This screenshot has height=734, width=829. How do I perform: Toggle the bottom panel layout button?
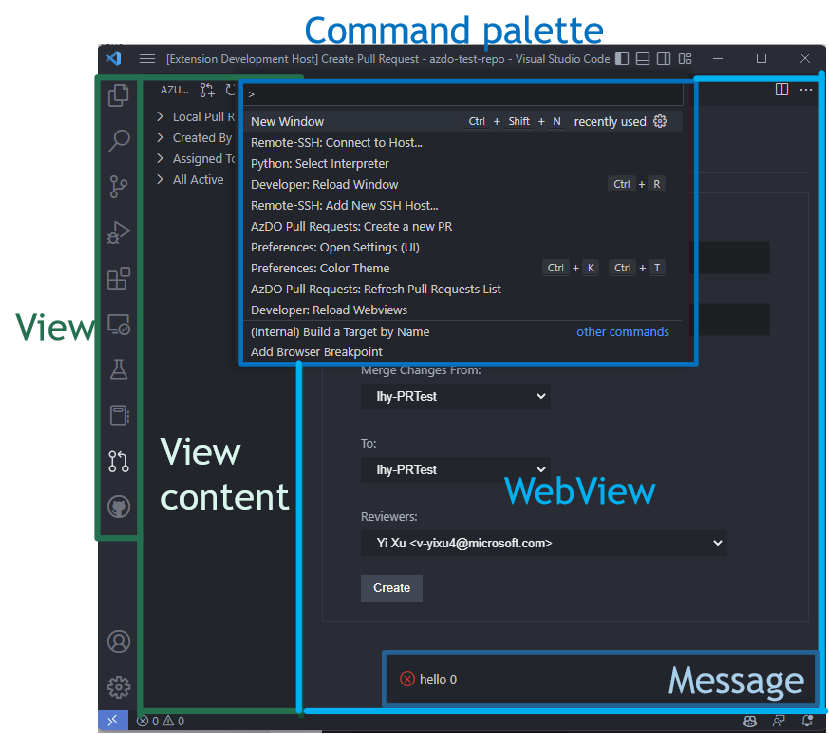point(643,59)
